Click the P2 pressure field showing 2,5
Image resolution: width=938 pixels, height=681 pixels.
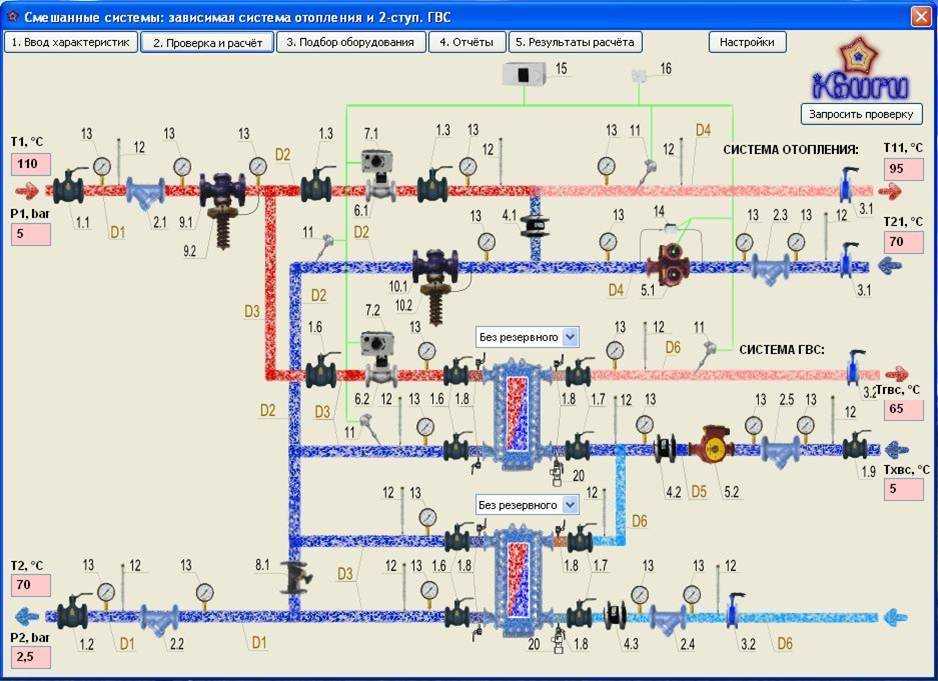pos(31,657)
